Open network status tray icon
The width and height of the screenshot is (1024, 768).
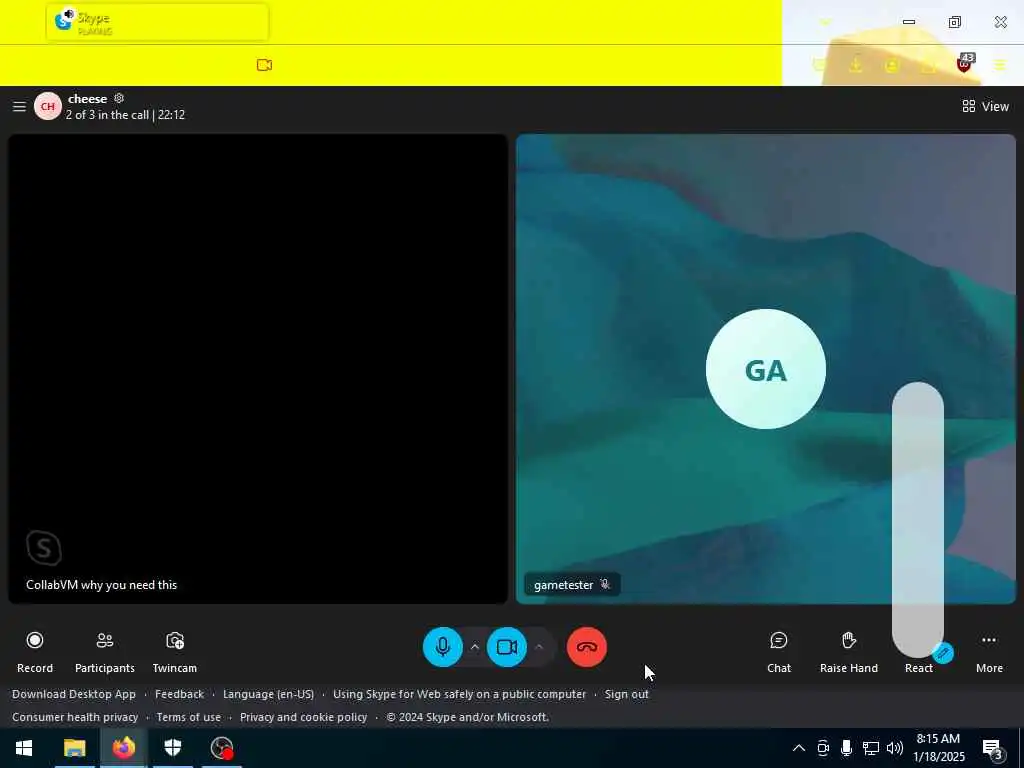point(871,748)
